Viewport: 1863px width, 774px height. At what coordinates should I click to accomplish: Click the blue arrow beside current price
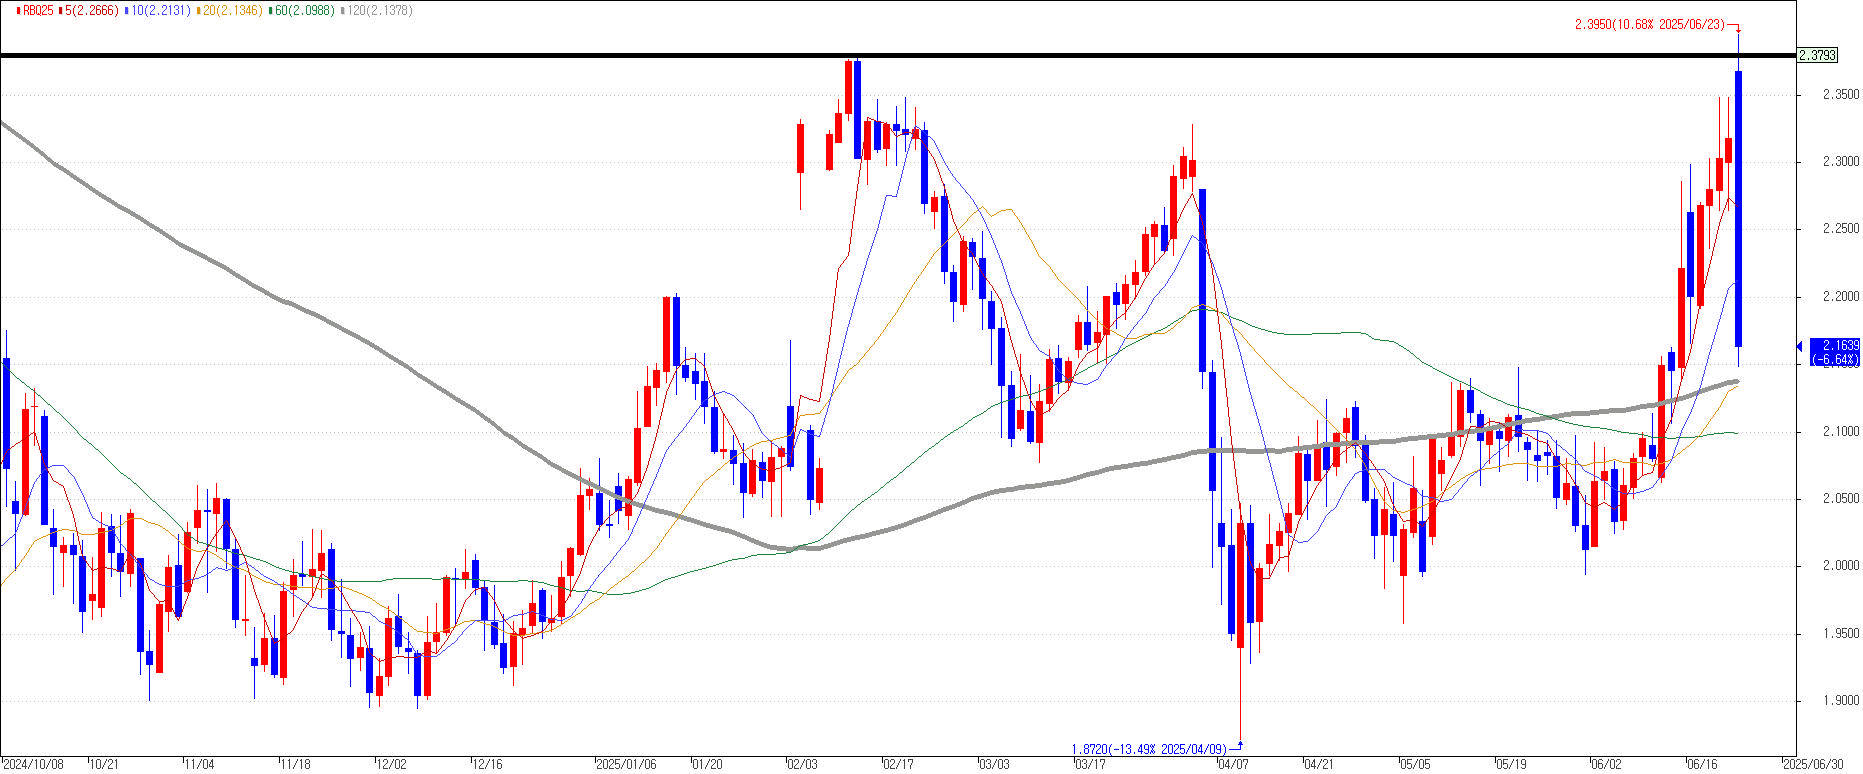click(1800, 346)
